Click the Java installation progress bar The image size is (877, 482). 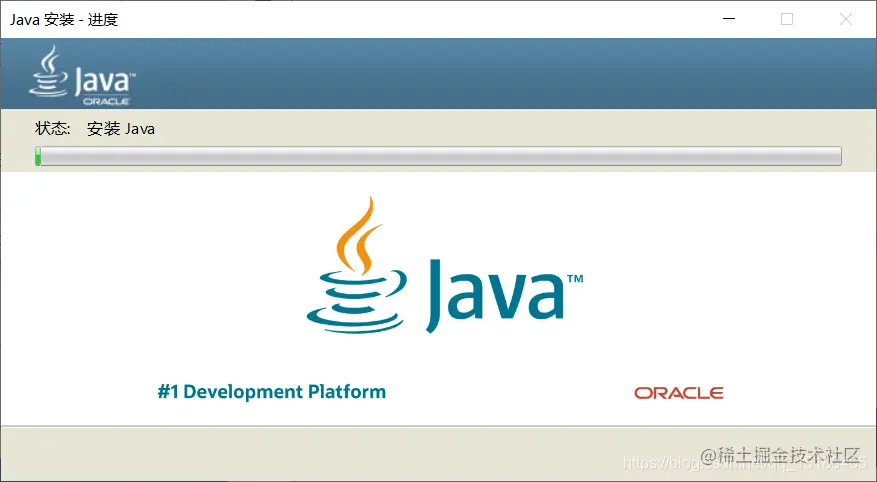click(438, 156)
